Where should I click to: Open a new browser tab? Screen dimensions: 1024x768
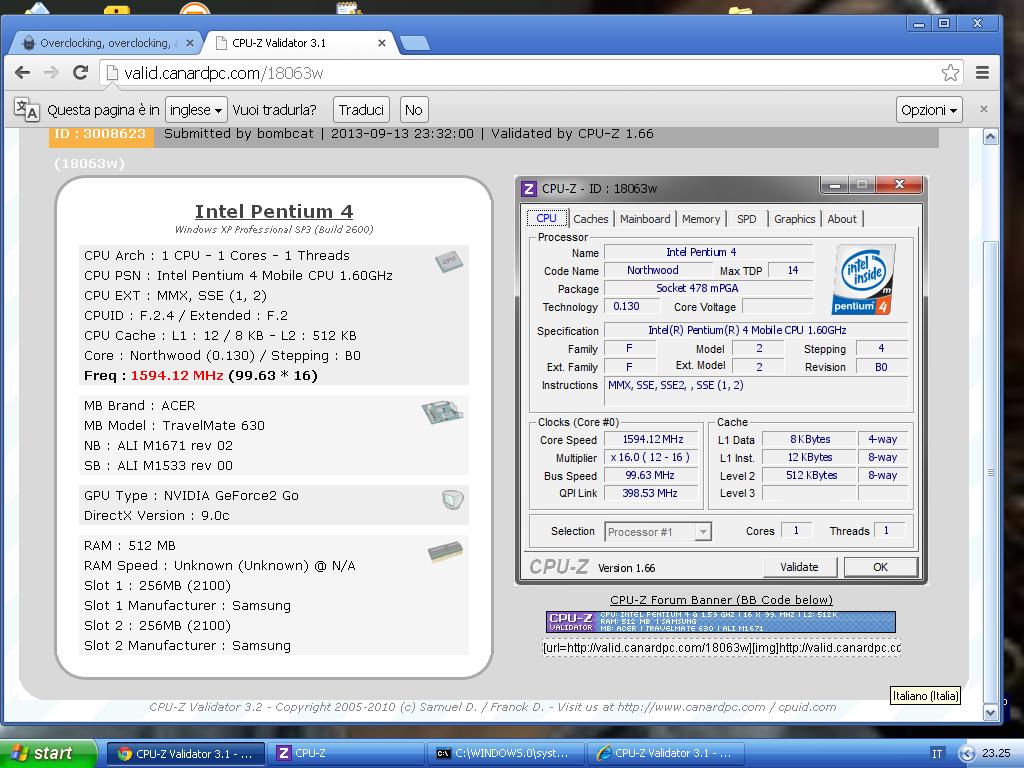tap(414, 43)
